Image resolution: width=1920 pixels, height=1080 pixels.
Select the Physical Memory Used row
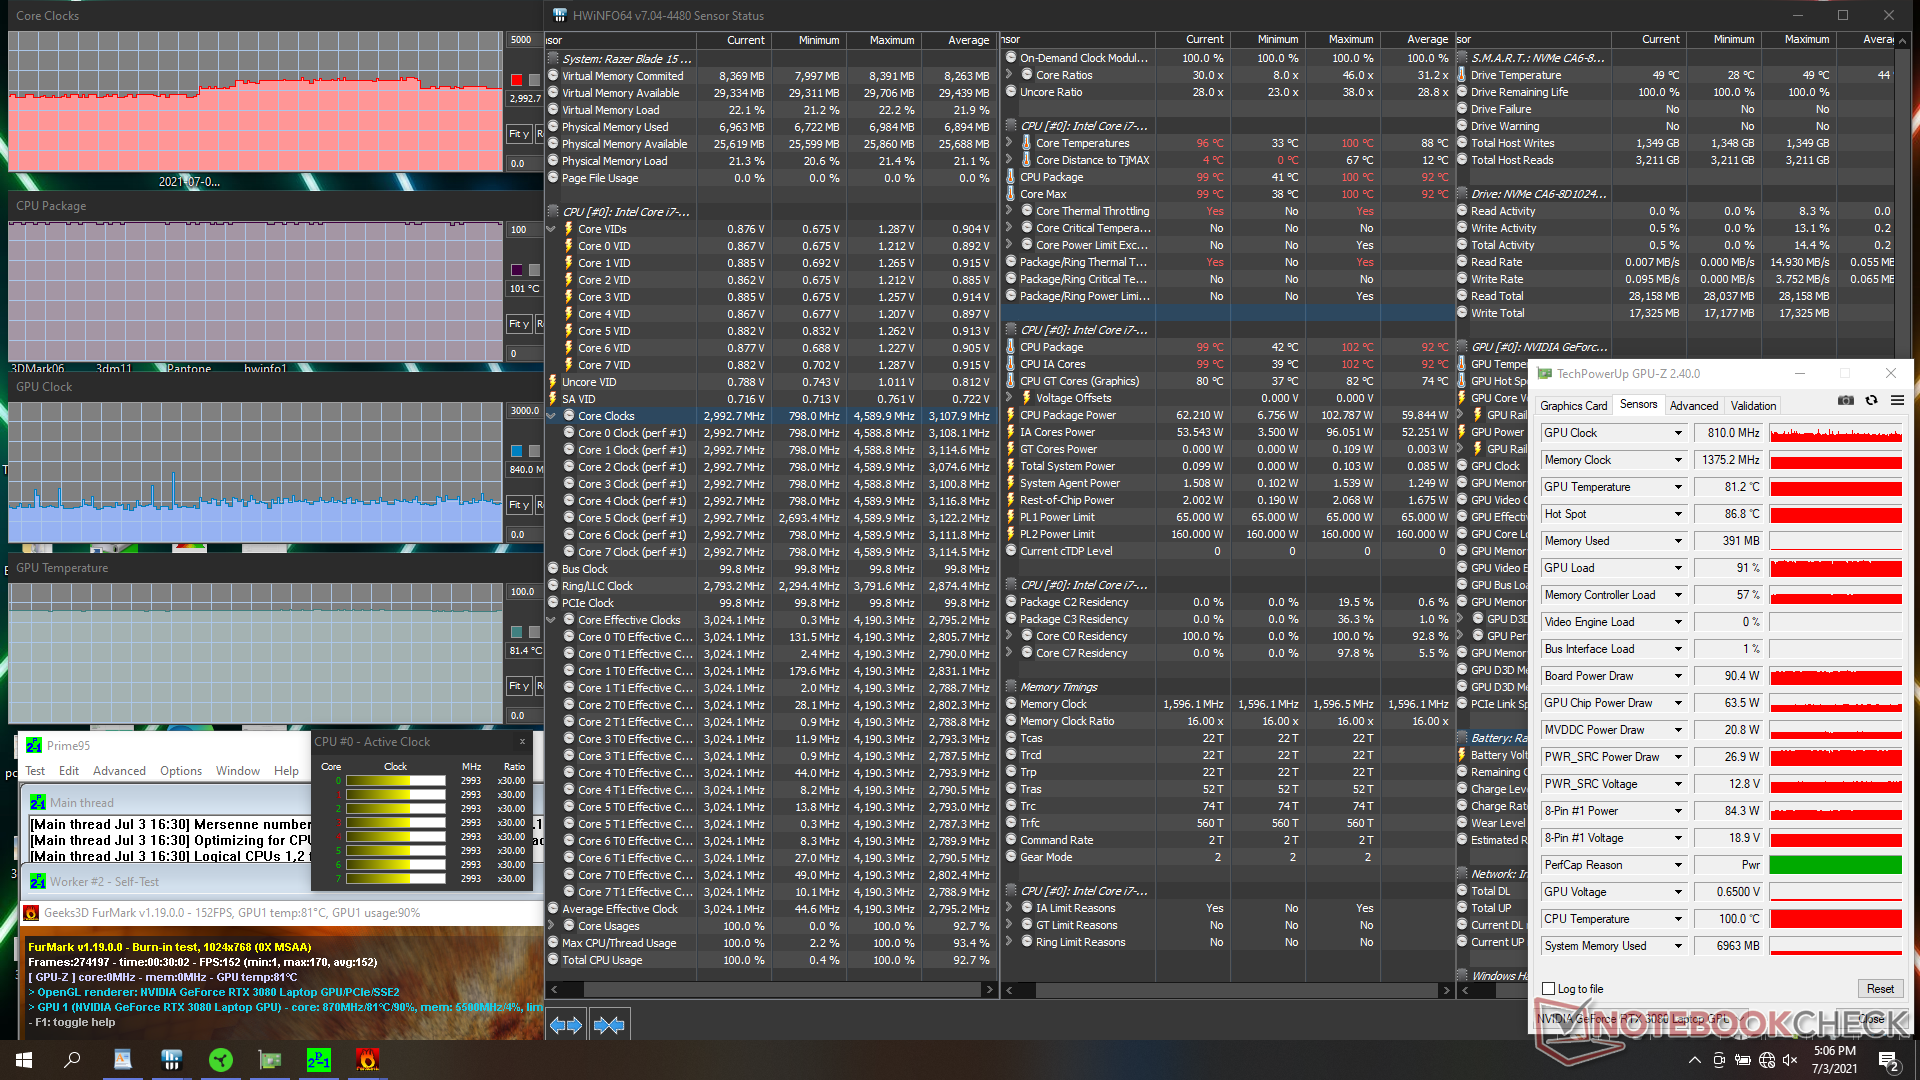point(770,127)
